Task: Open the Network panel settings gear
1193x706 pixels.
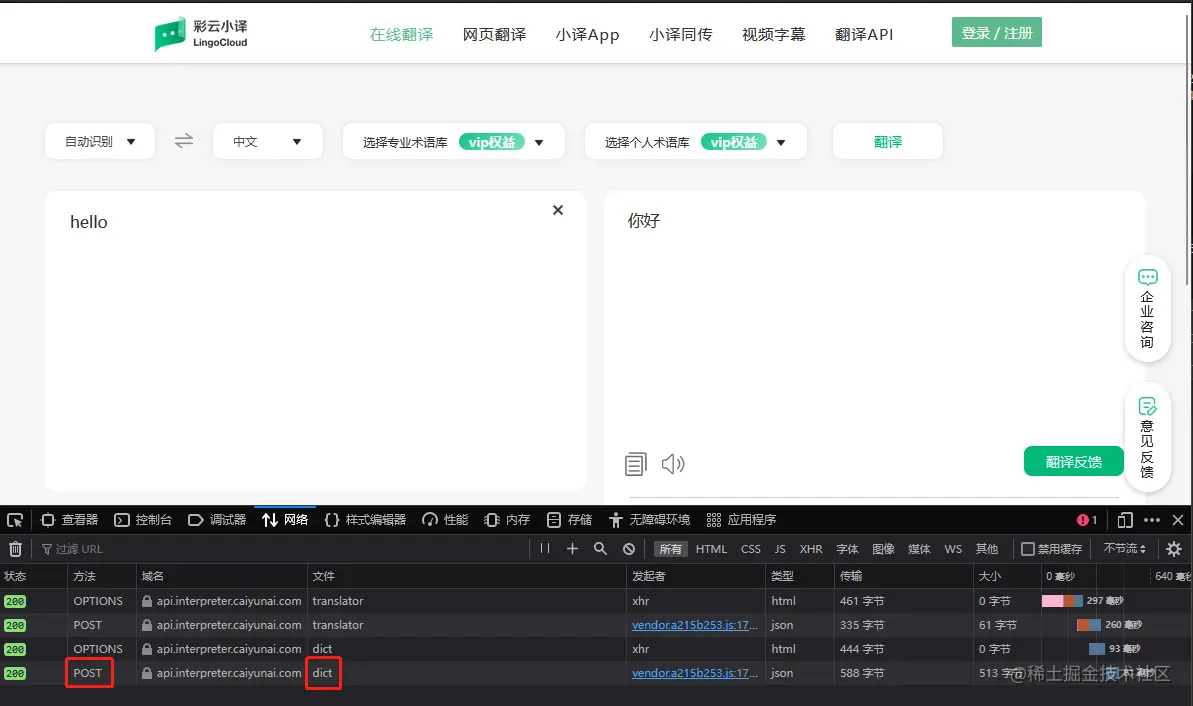Action: click(x=1174, y=548)
